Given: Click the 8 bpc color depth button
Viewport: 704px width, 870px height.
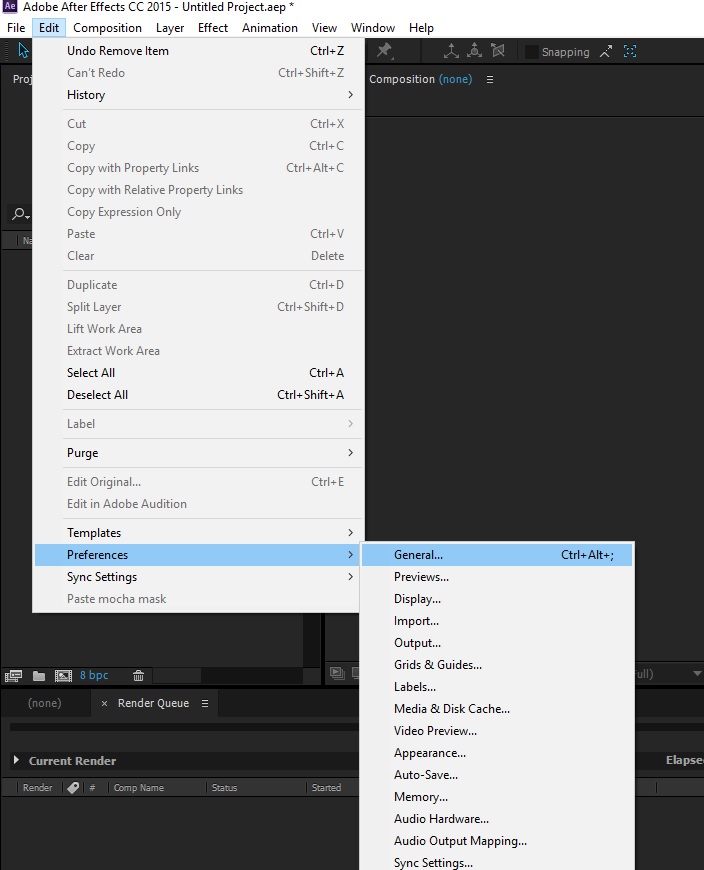Looking at the screenshot, I should [x=94, y=675].
